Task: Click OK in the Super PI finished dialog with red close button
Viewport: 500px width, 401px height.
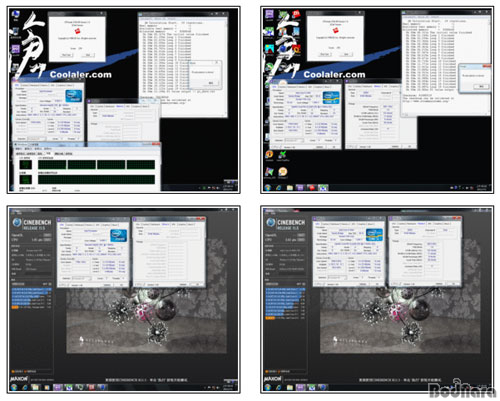Action: tap(481, 86)
